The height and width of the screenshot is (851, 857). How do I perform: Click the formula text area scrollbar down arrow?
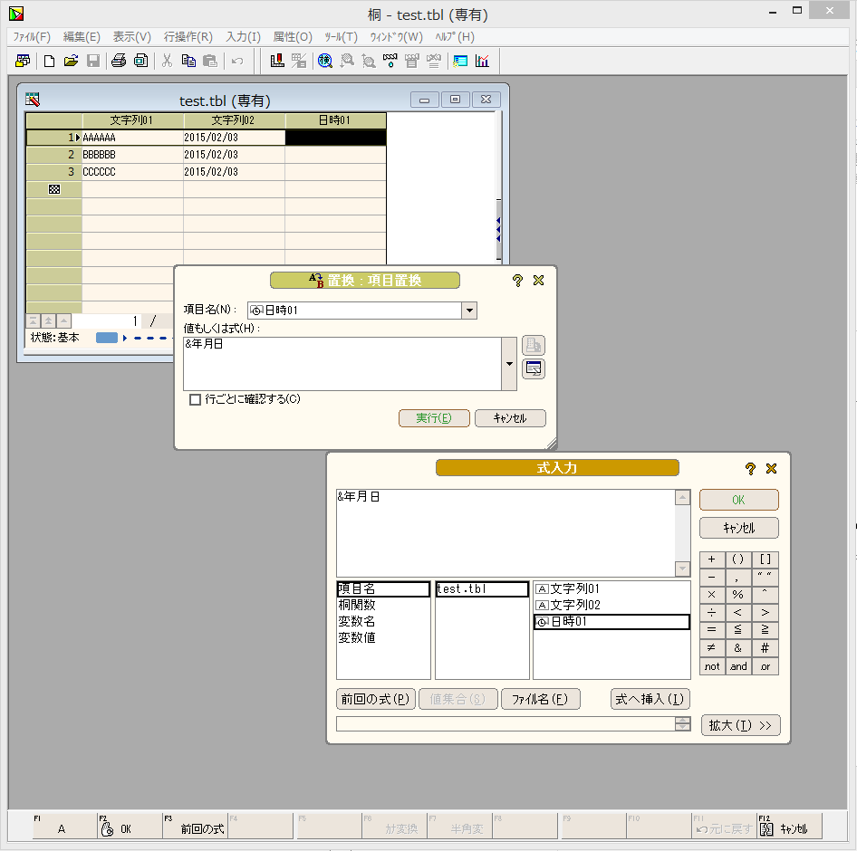tap(683, 569)
